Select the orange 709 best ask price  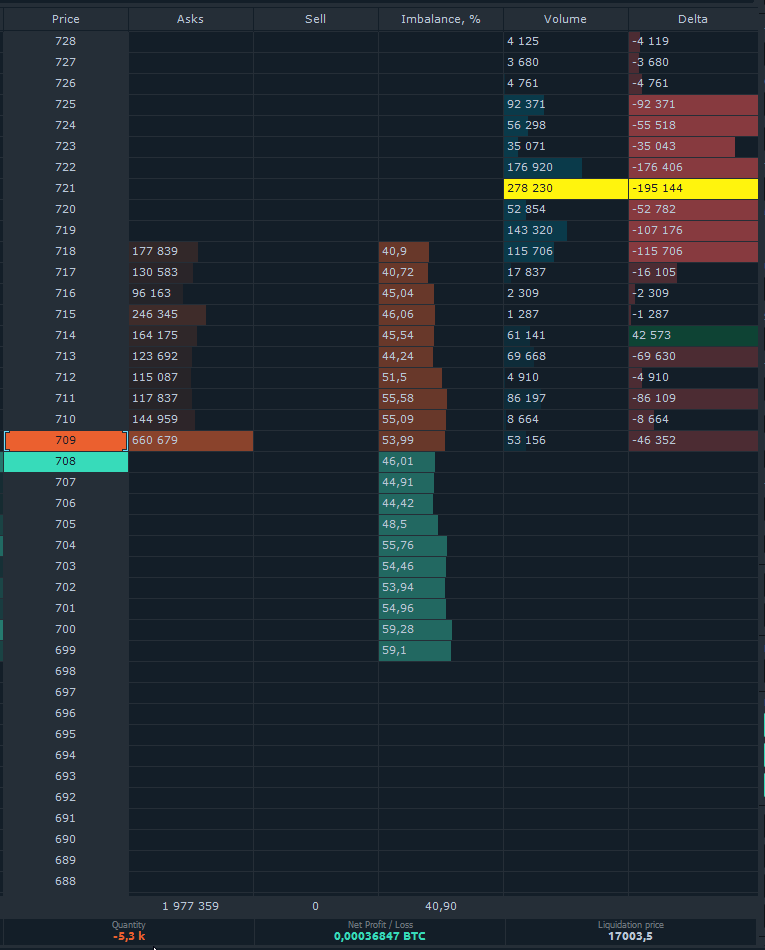(65, 440)
